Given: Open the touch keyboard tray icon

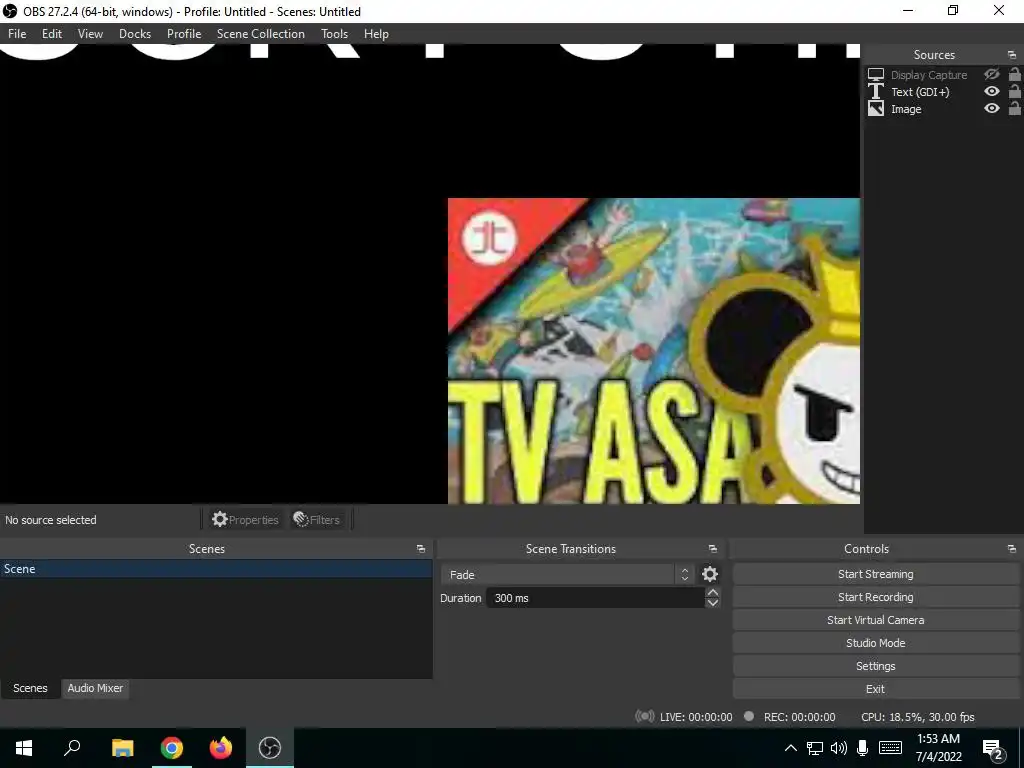Looking at the screenshot, I should pos(890,748).
